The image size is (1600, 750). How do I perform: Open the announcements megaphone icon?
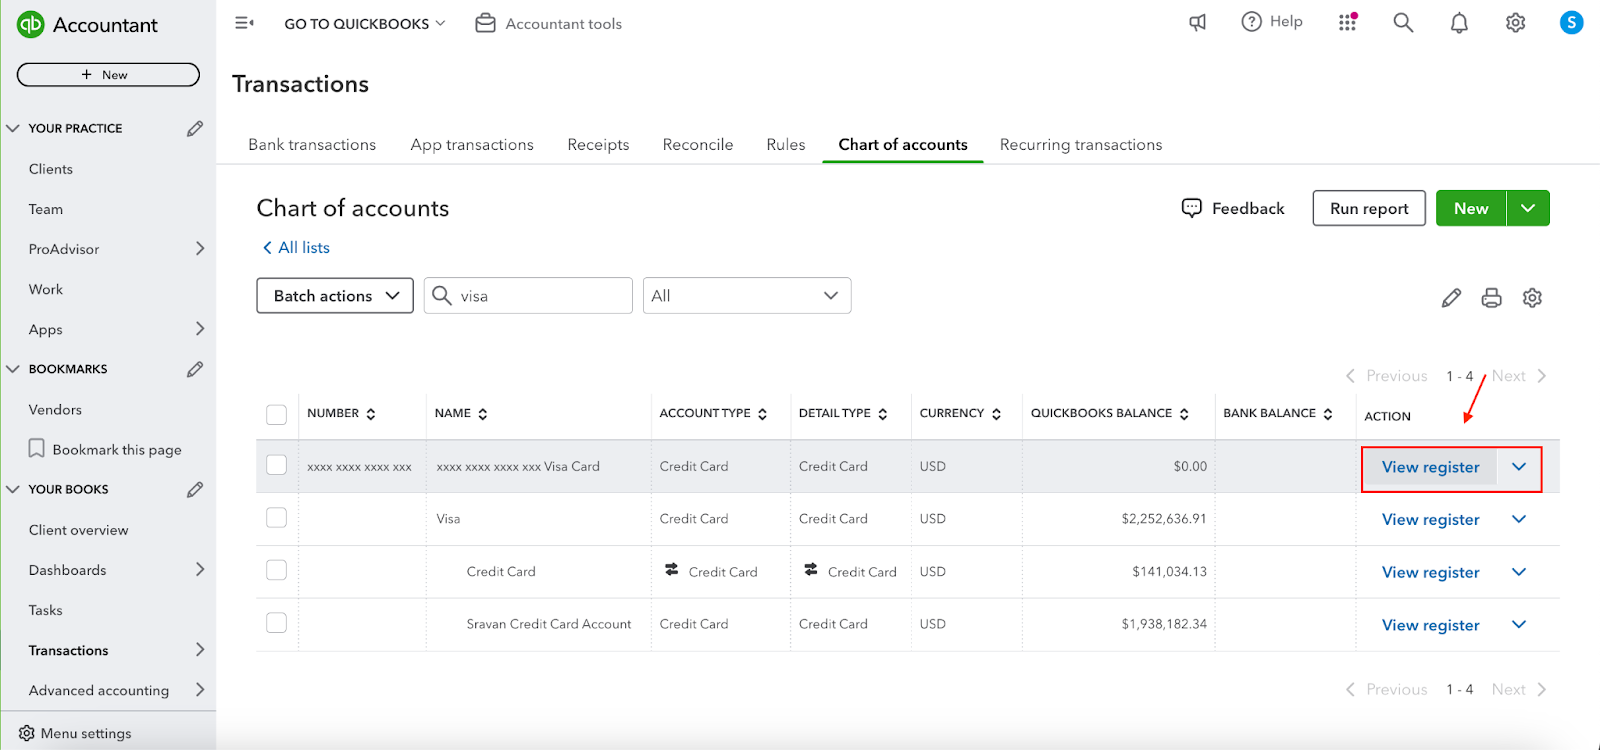pos(1197,22)
